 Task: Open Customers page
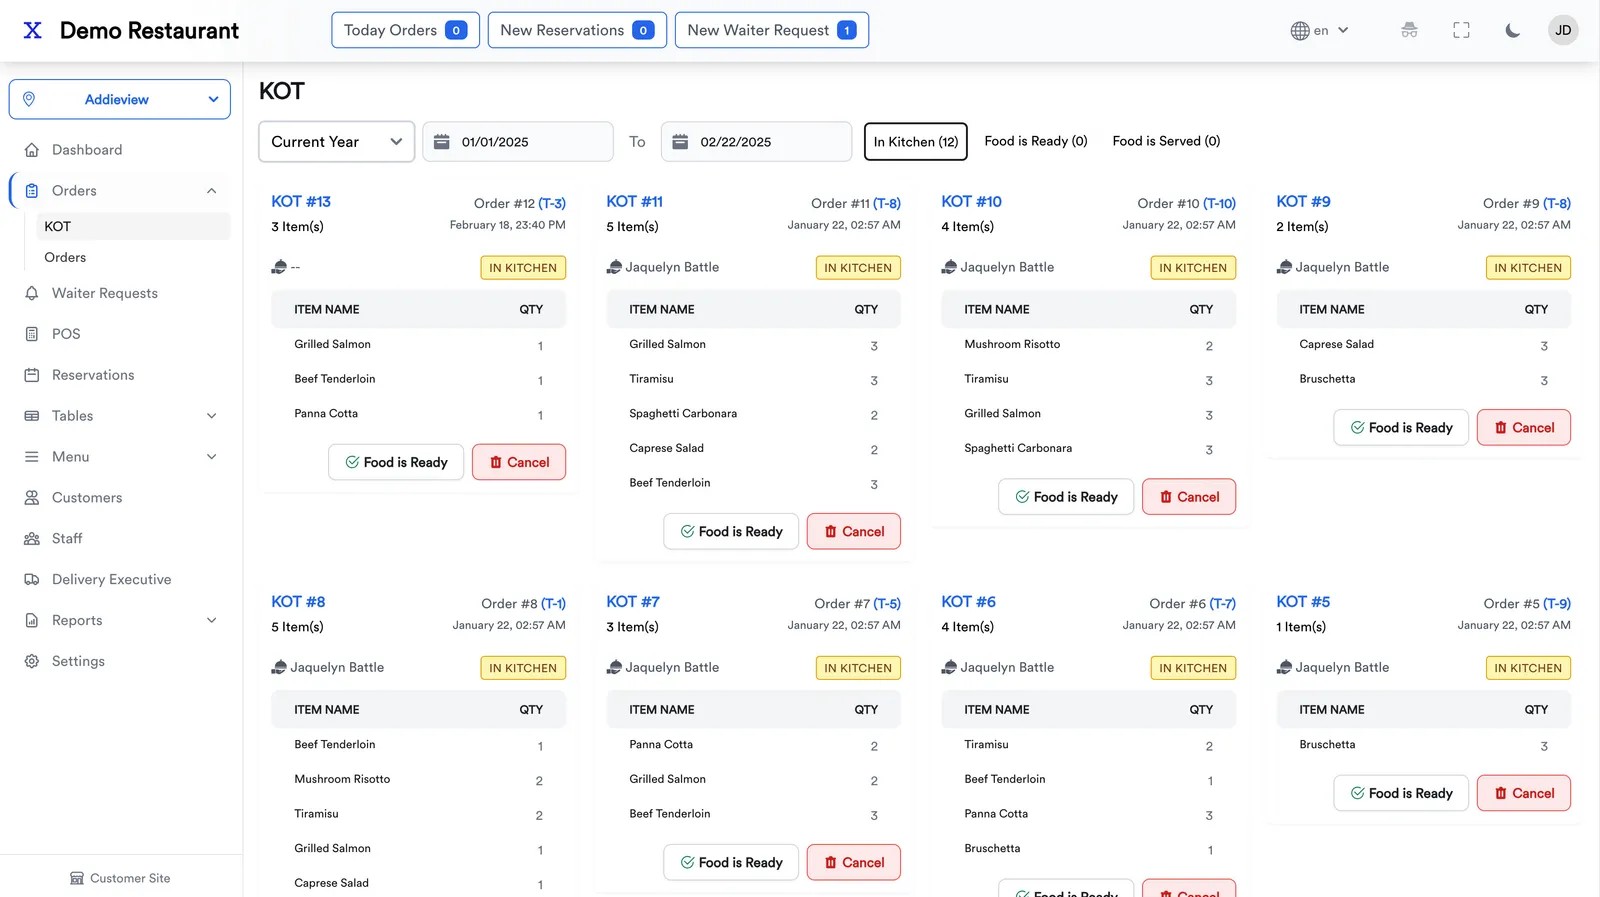[x=120, y=498]
